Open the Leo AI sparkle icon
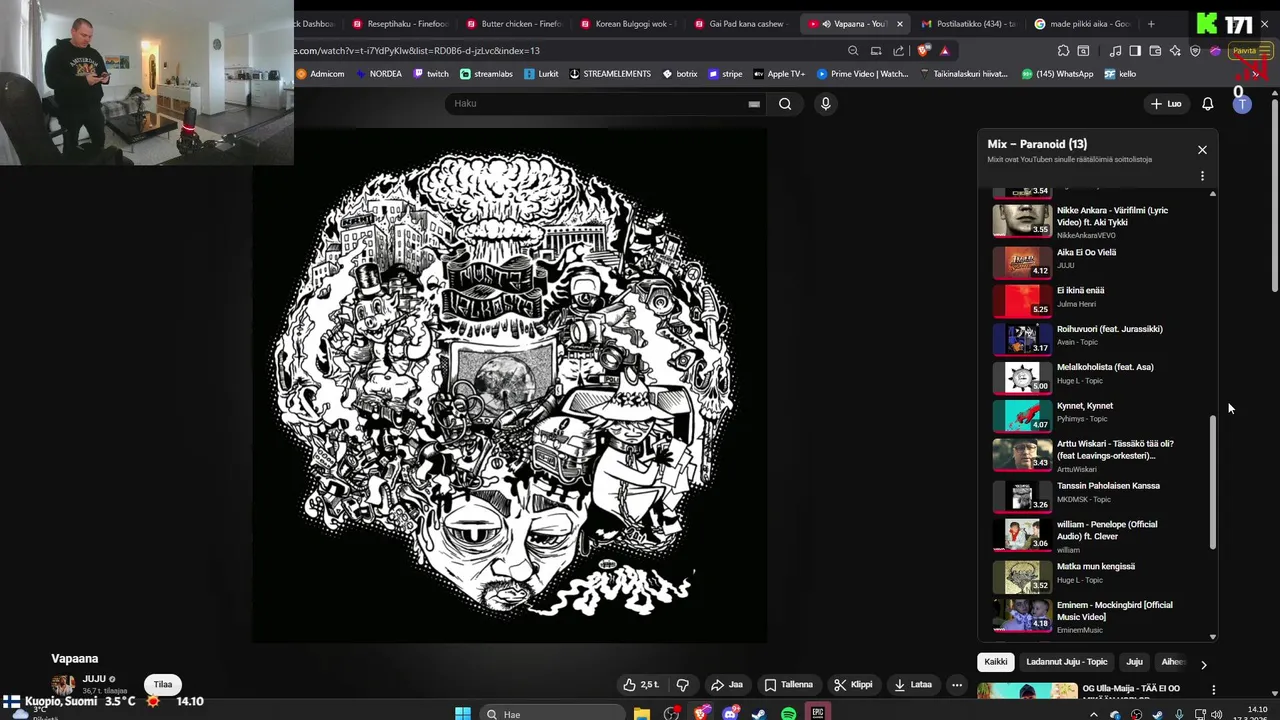This screenshot has height=720, width=1280. [x=1175, y=51]
